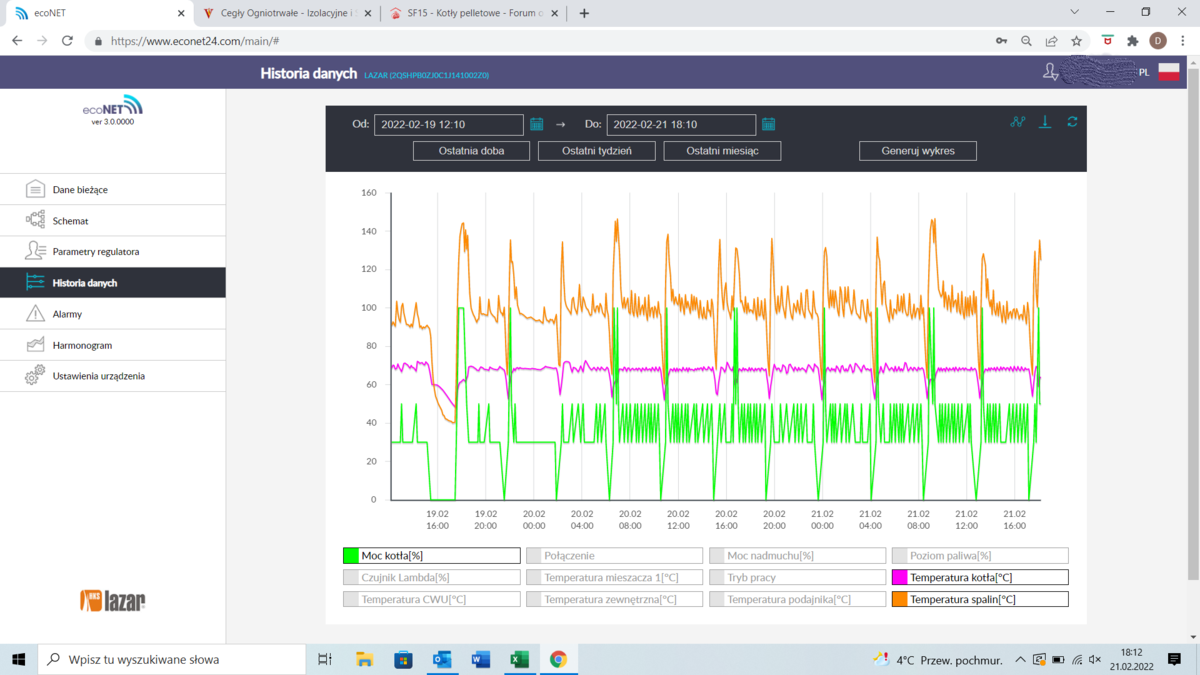This screenshot has width=1200, height=675.
Task: Select Ostatni tydzień time range
Action: pos(596,151)
